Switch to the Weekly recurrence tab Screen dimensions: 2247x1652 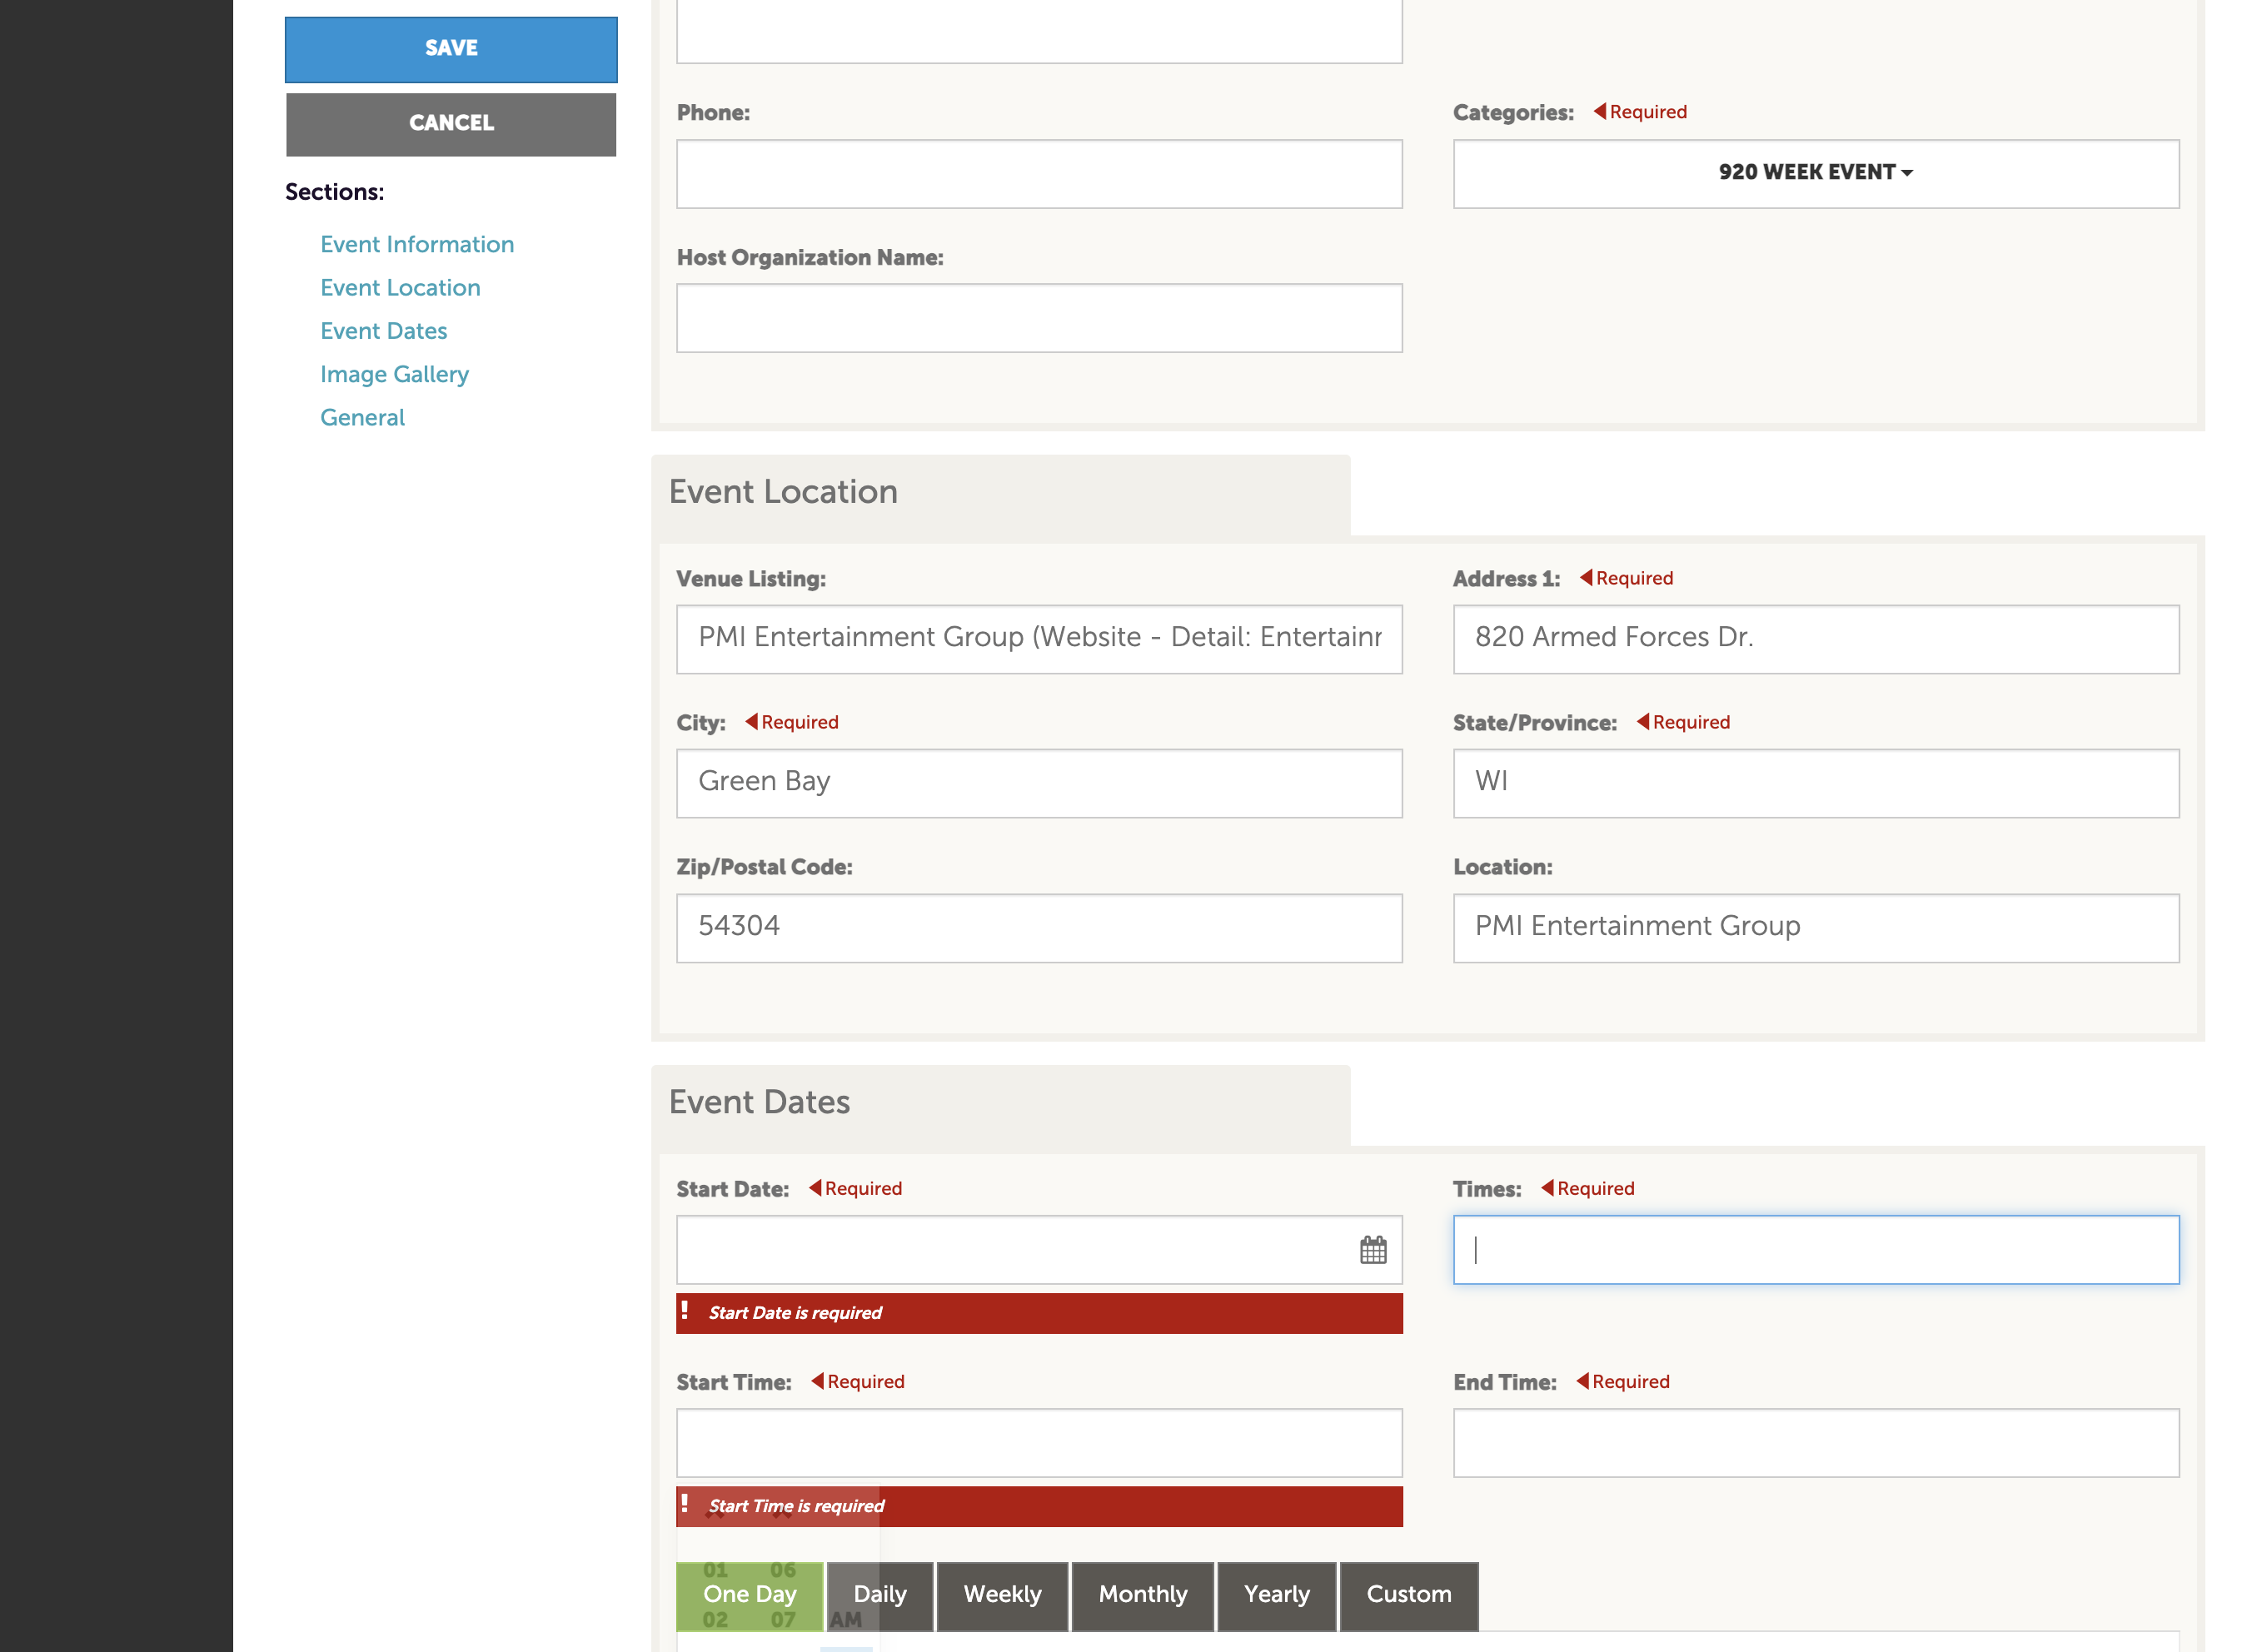pos(1002,1596)
